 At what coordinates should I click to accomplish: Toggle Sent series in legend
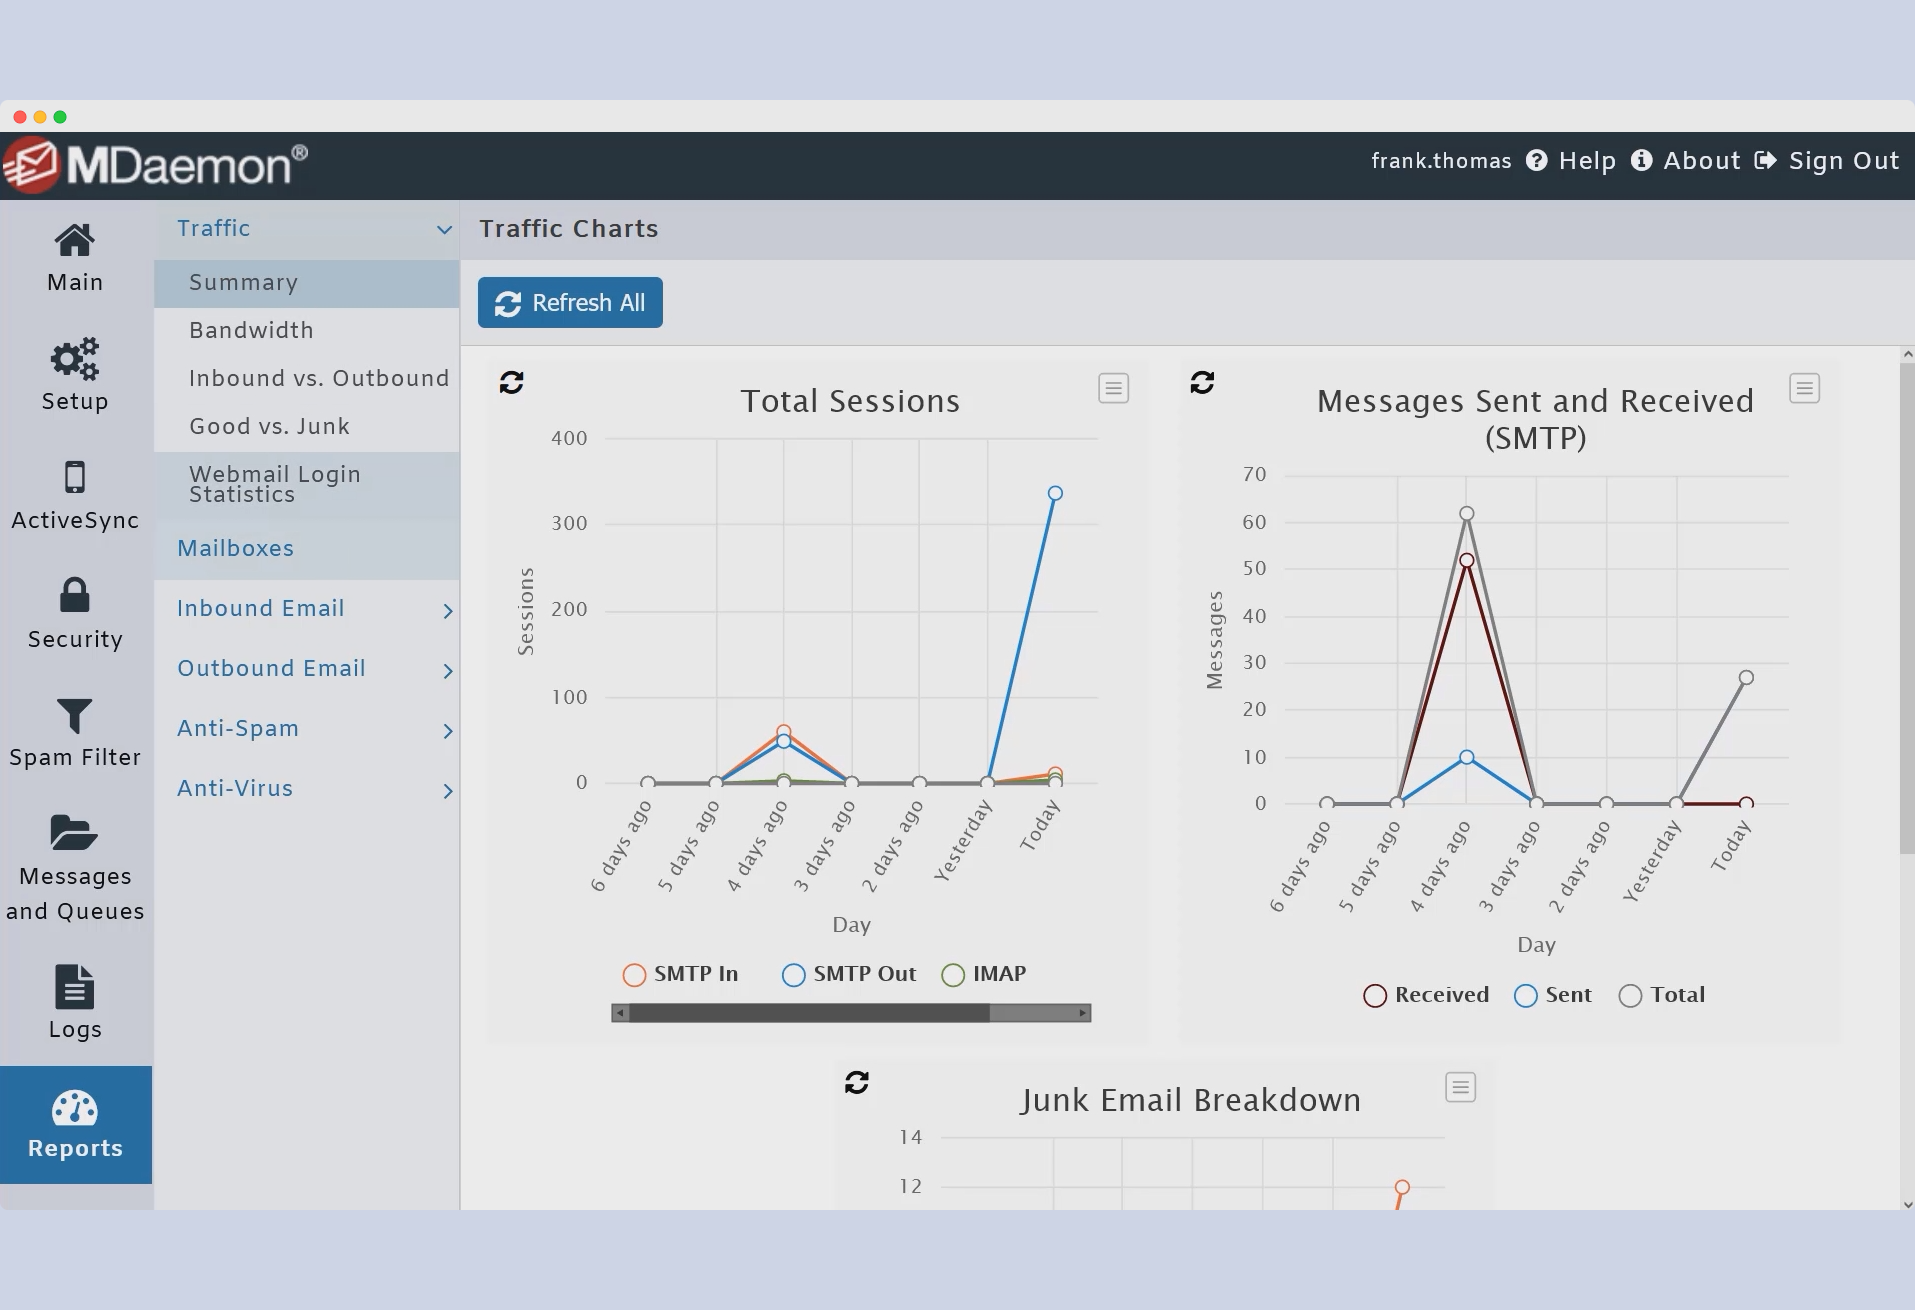click(x=1553, y=995)
